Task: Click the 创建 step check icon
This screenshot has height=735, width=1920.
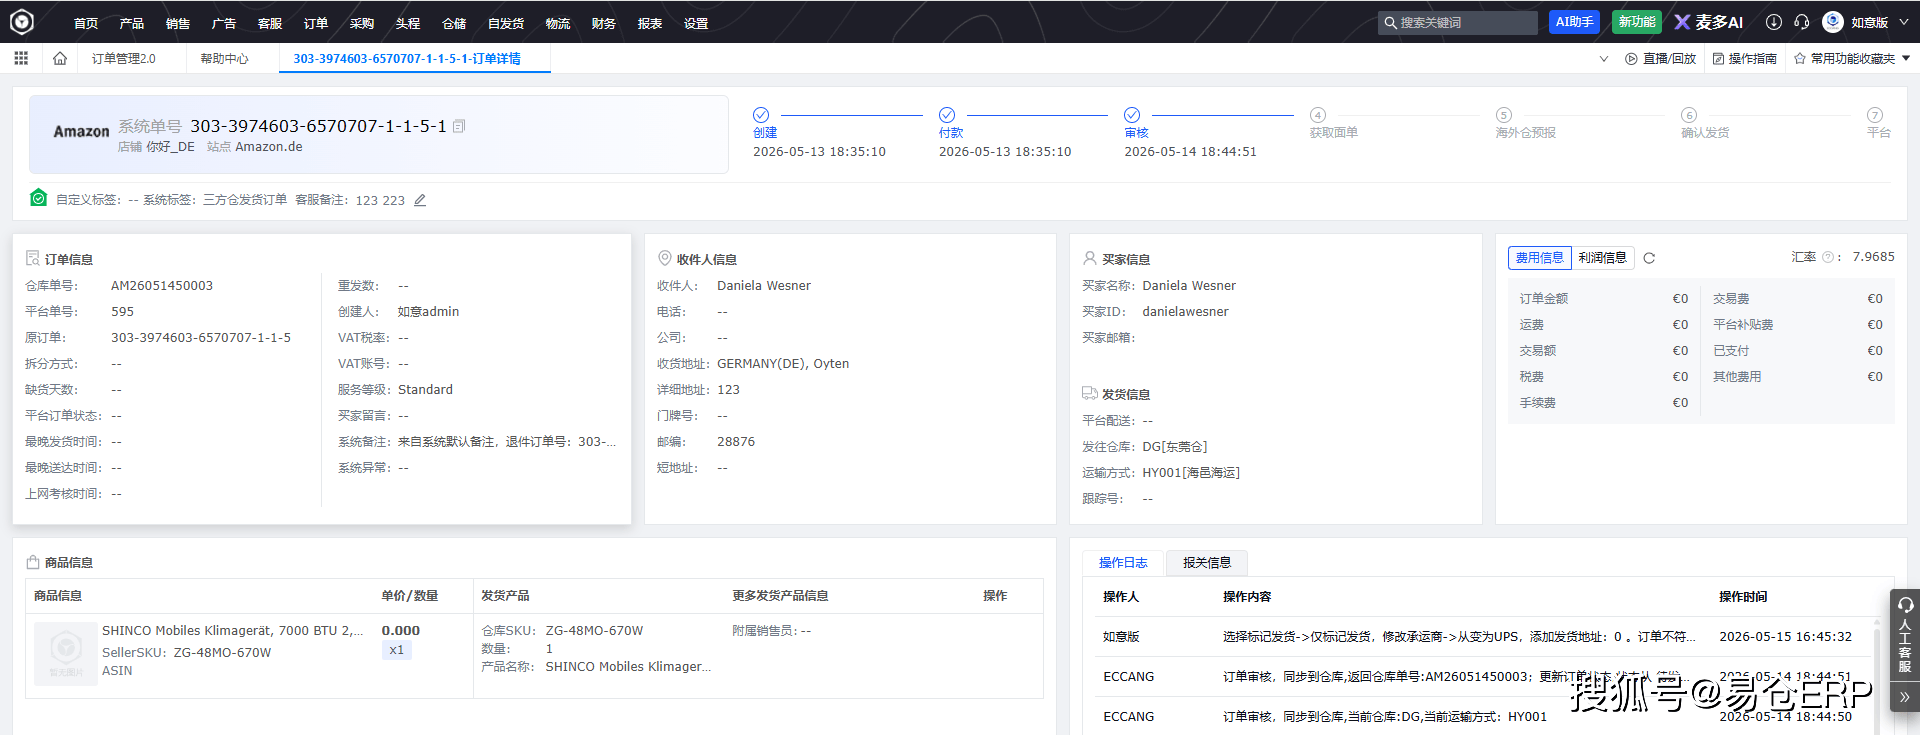Action: [761, 115]
